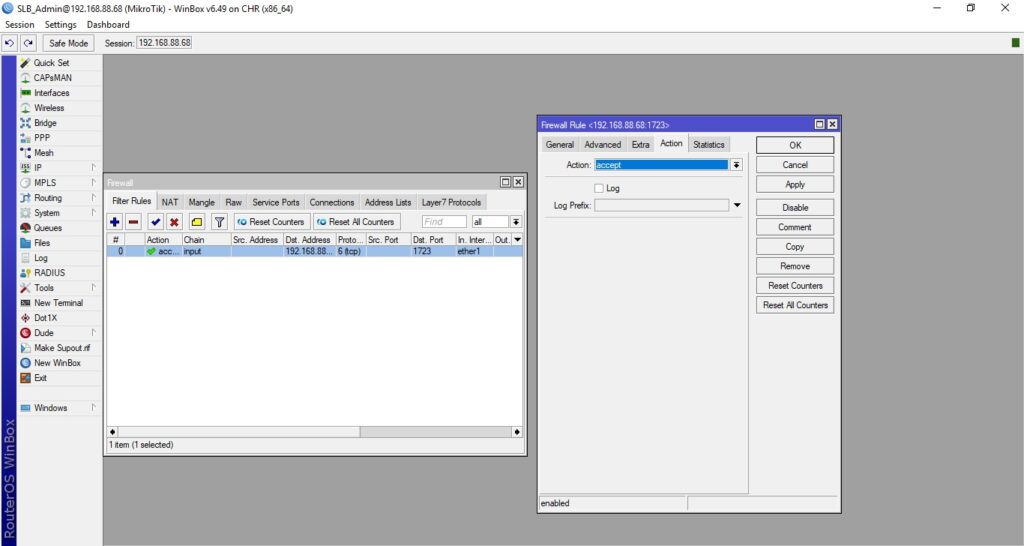Open RADIUS in the sidebar
The image size is (1024, 546).
(50, 273)
